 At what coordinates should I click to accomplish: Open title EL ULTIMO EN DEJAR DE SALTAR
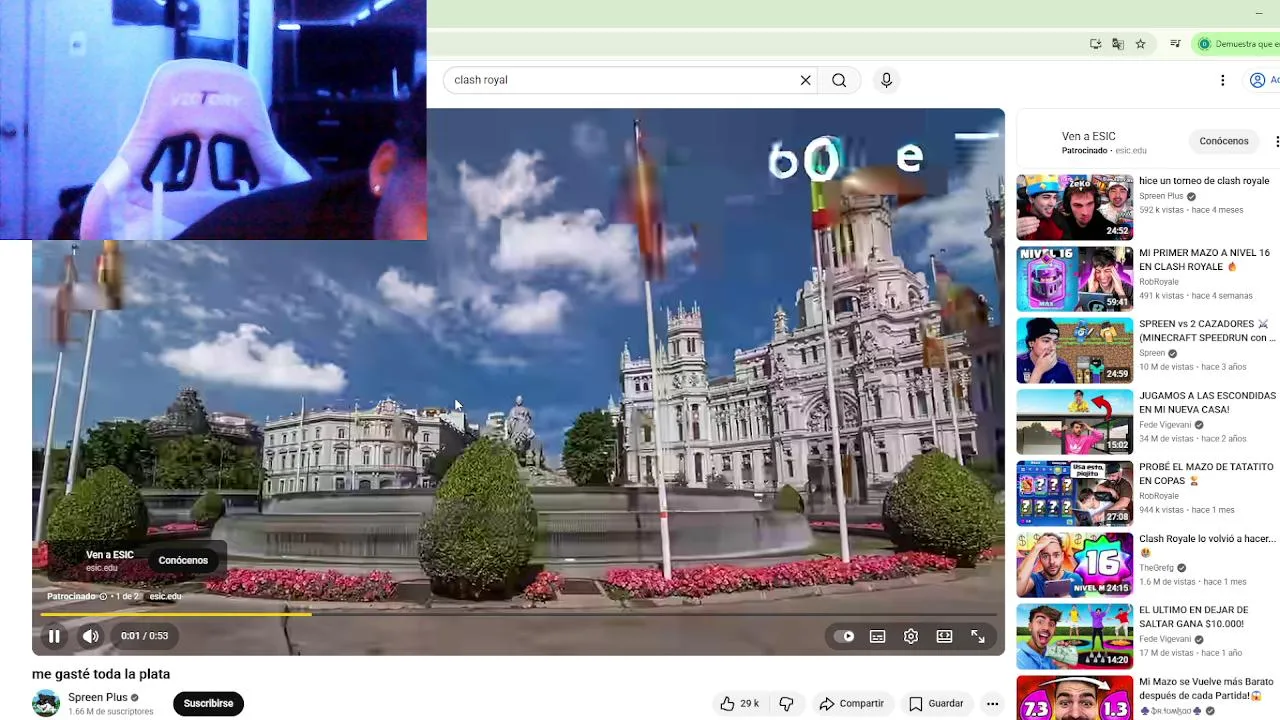tap(1194, 617)
